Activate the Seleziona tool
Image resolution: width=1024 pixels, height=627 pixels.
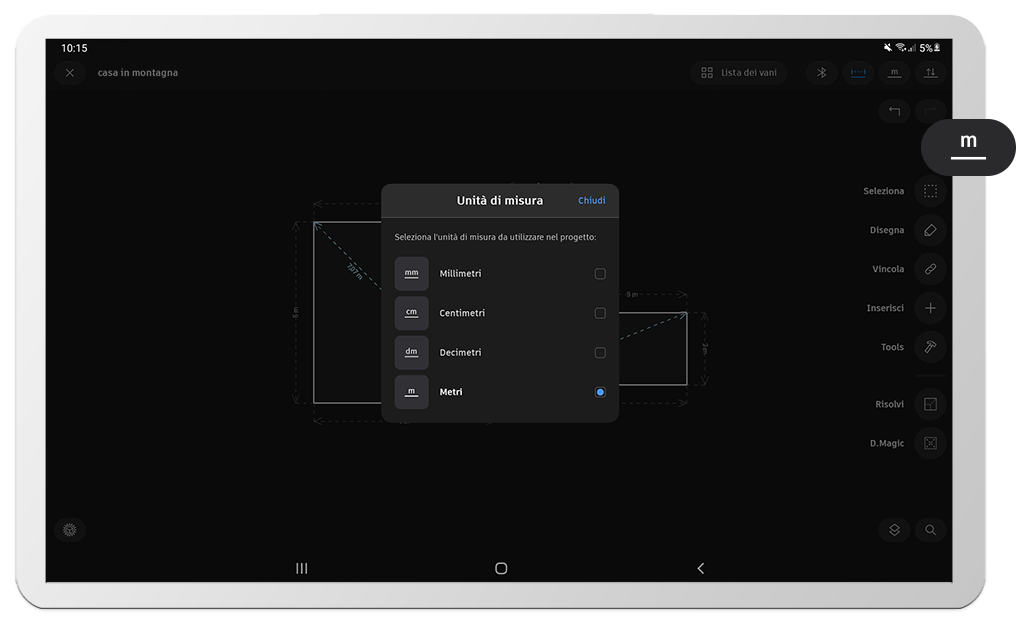pos(930,191)
